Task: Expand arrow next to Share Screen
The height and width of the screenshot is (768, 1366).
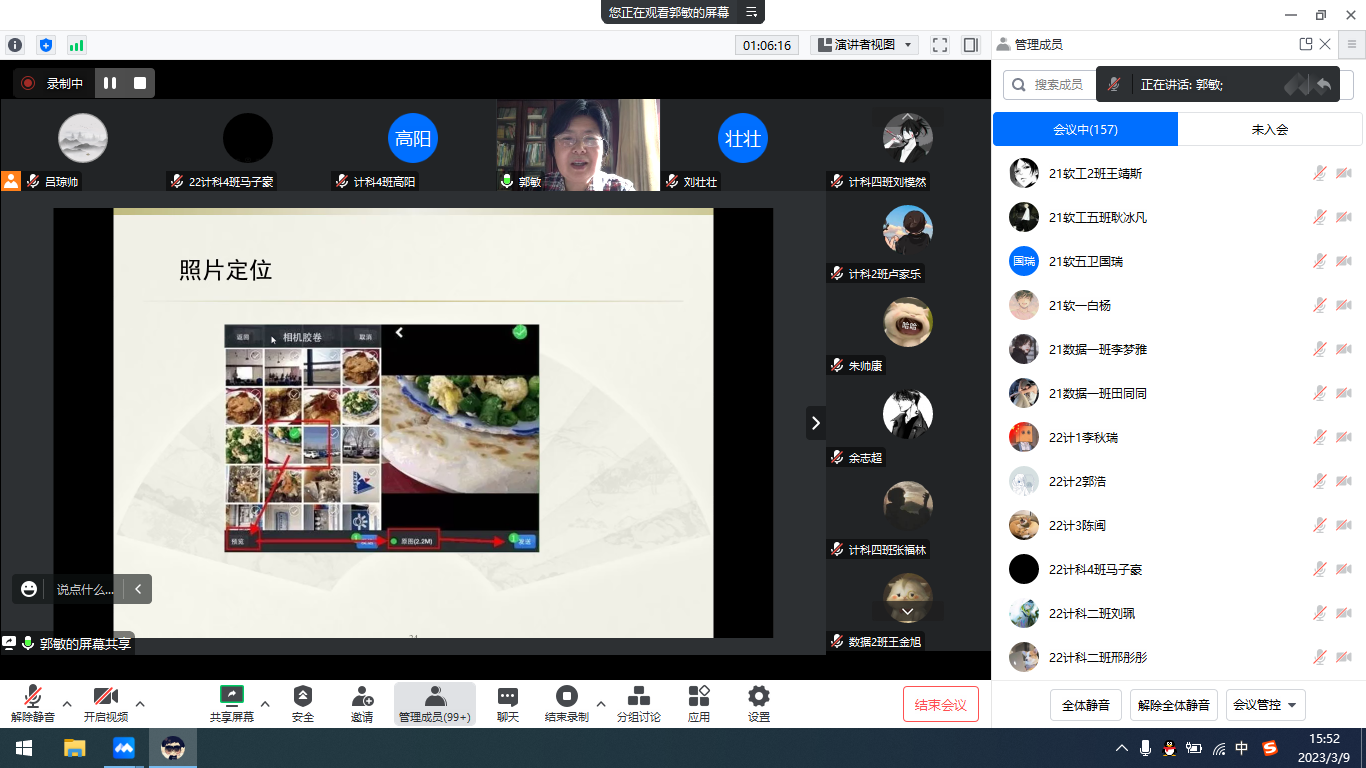Action: [x=265, y=703]
